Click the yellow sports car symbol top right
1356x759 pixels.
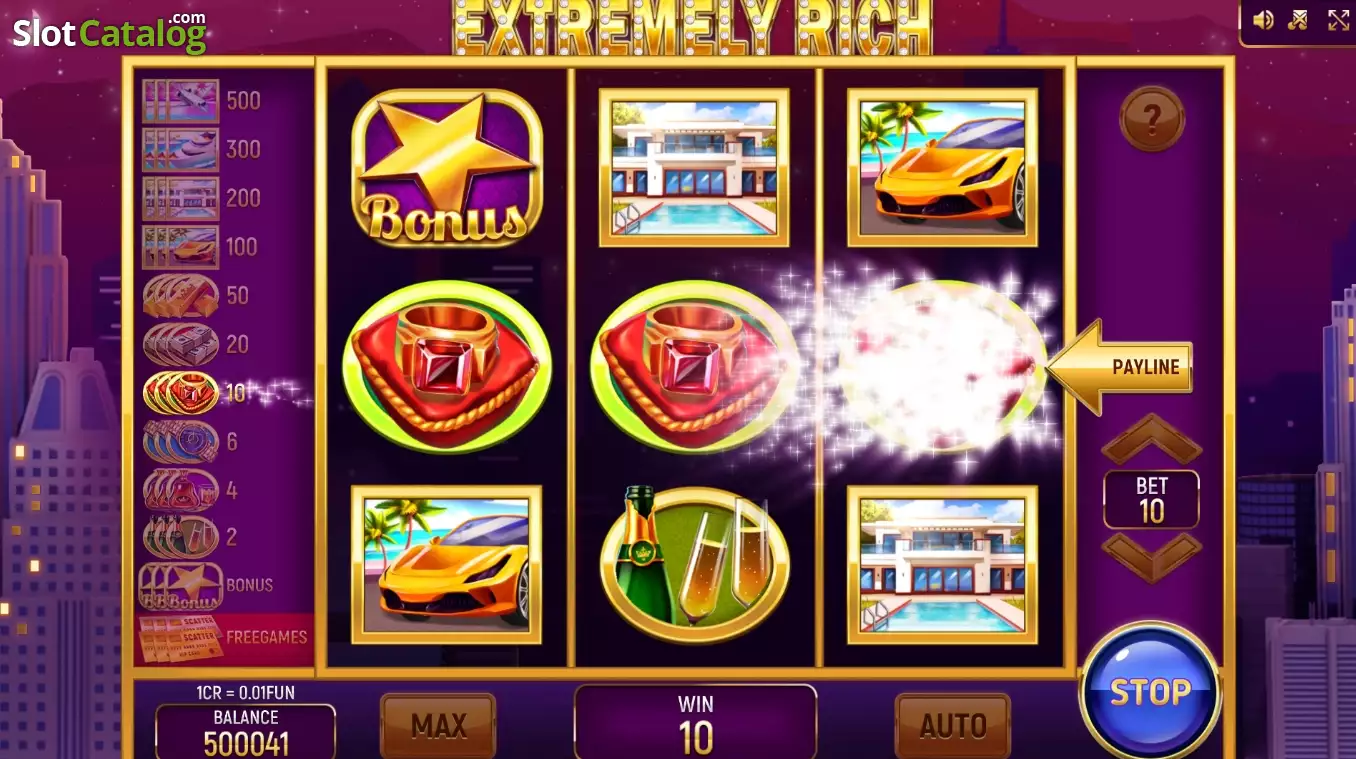click(942, 167)
